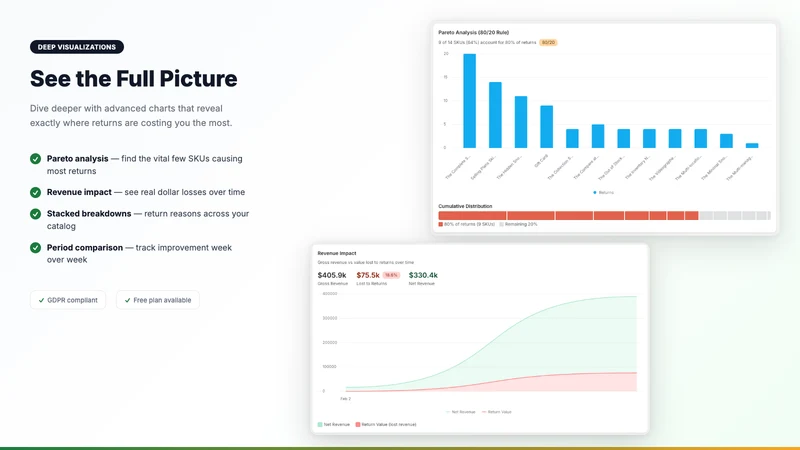Screen dimensions: 800x450
Task: Click the green Net Revenue legend square
Action: (320, 424)
